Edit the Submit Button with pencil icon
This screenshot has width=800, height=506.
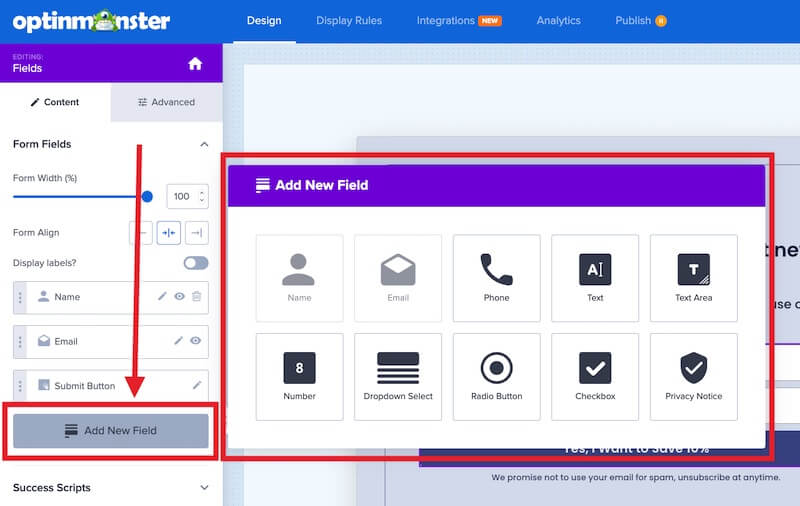pyautogui.click(x=197, y=385)
